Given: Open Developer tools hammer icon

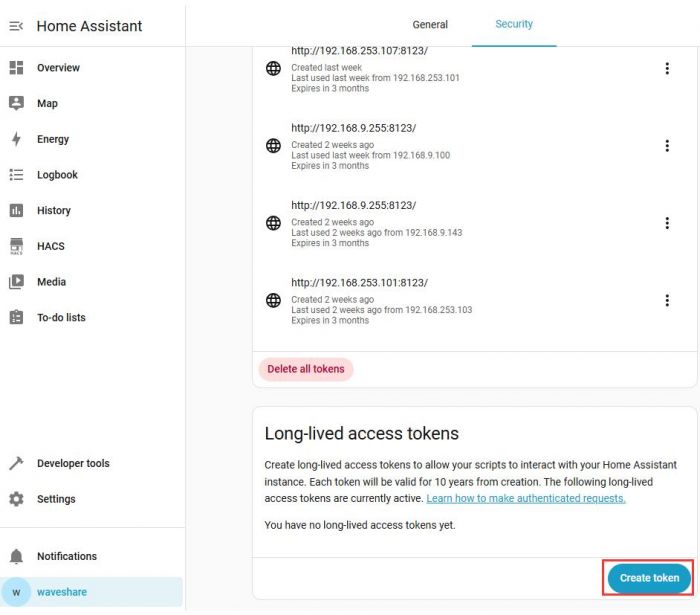Looking at the screenshot, I should pyautogui.click(x=16, y=463).
